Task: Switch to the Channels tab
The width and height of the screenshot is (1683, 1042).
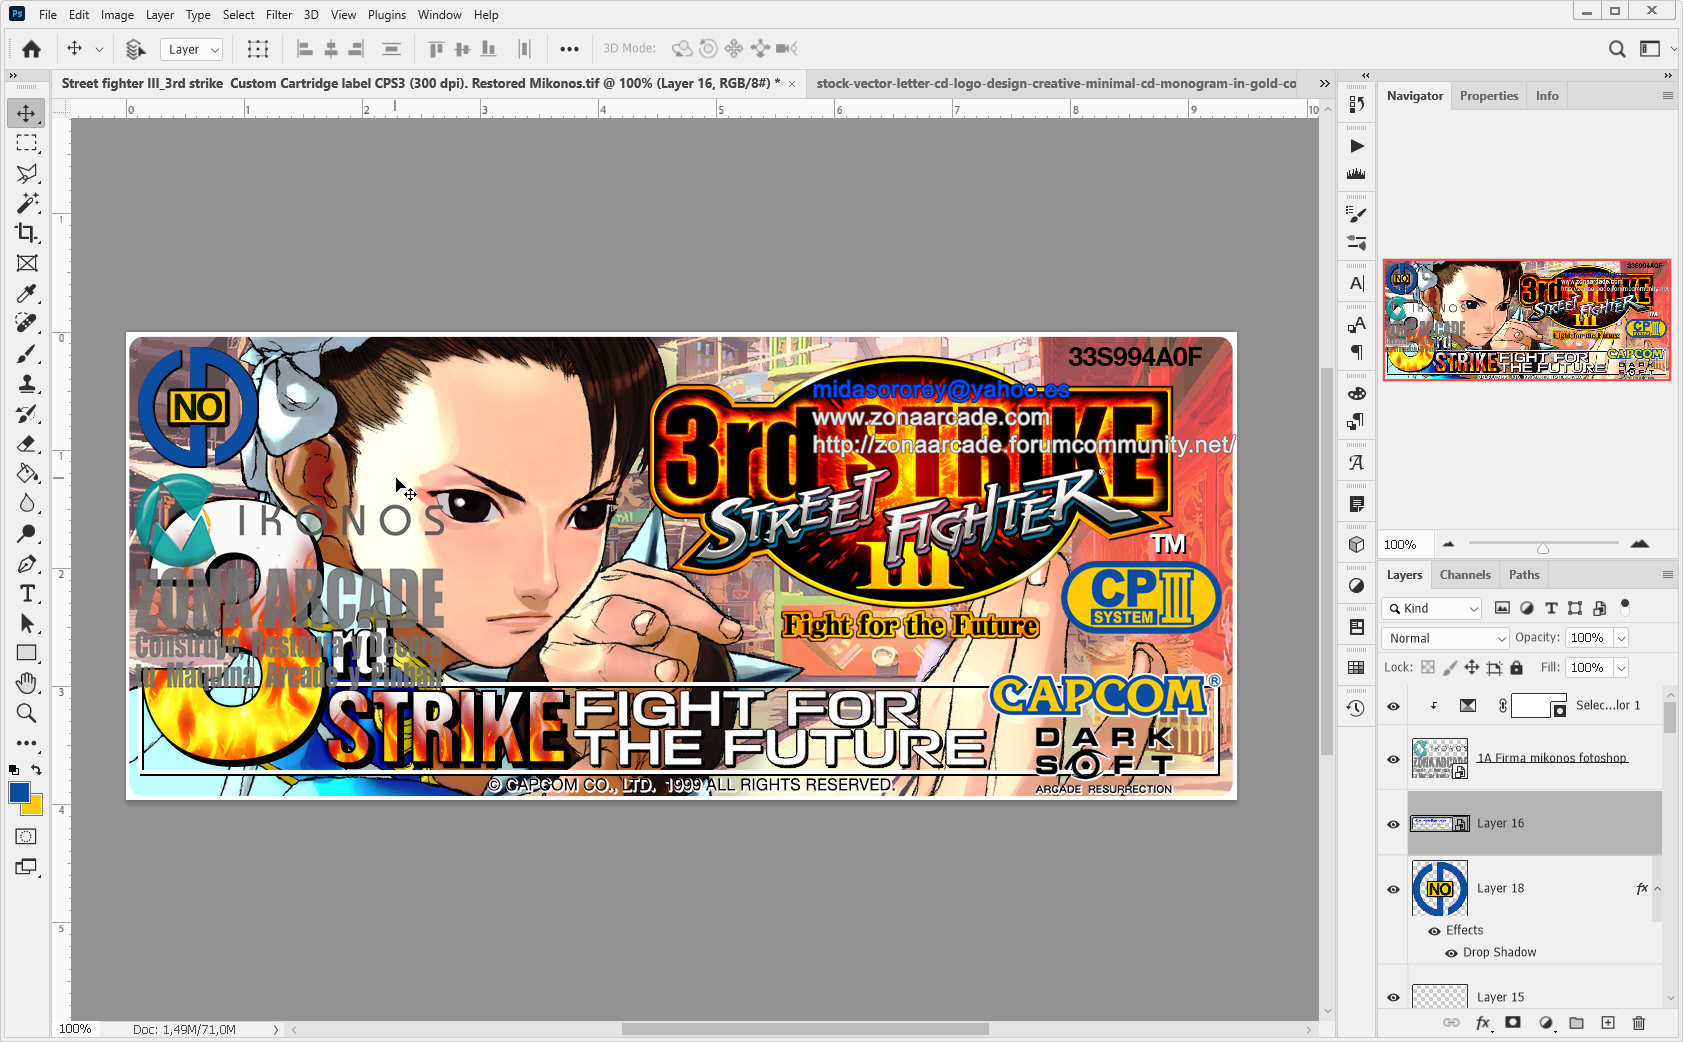Action: tap(1465, 574)
